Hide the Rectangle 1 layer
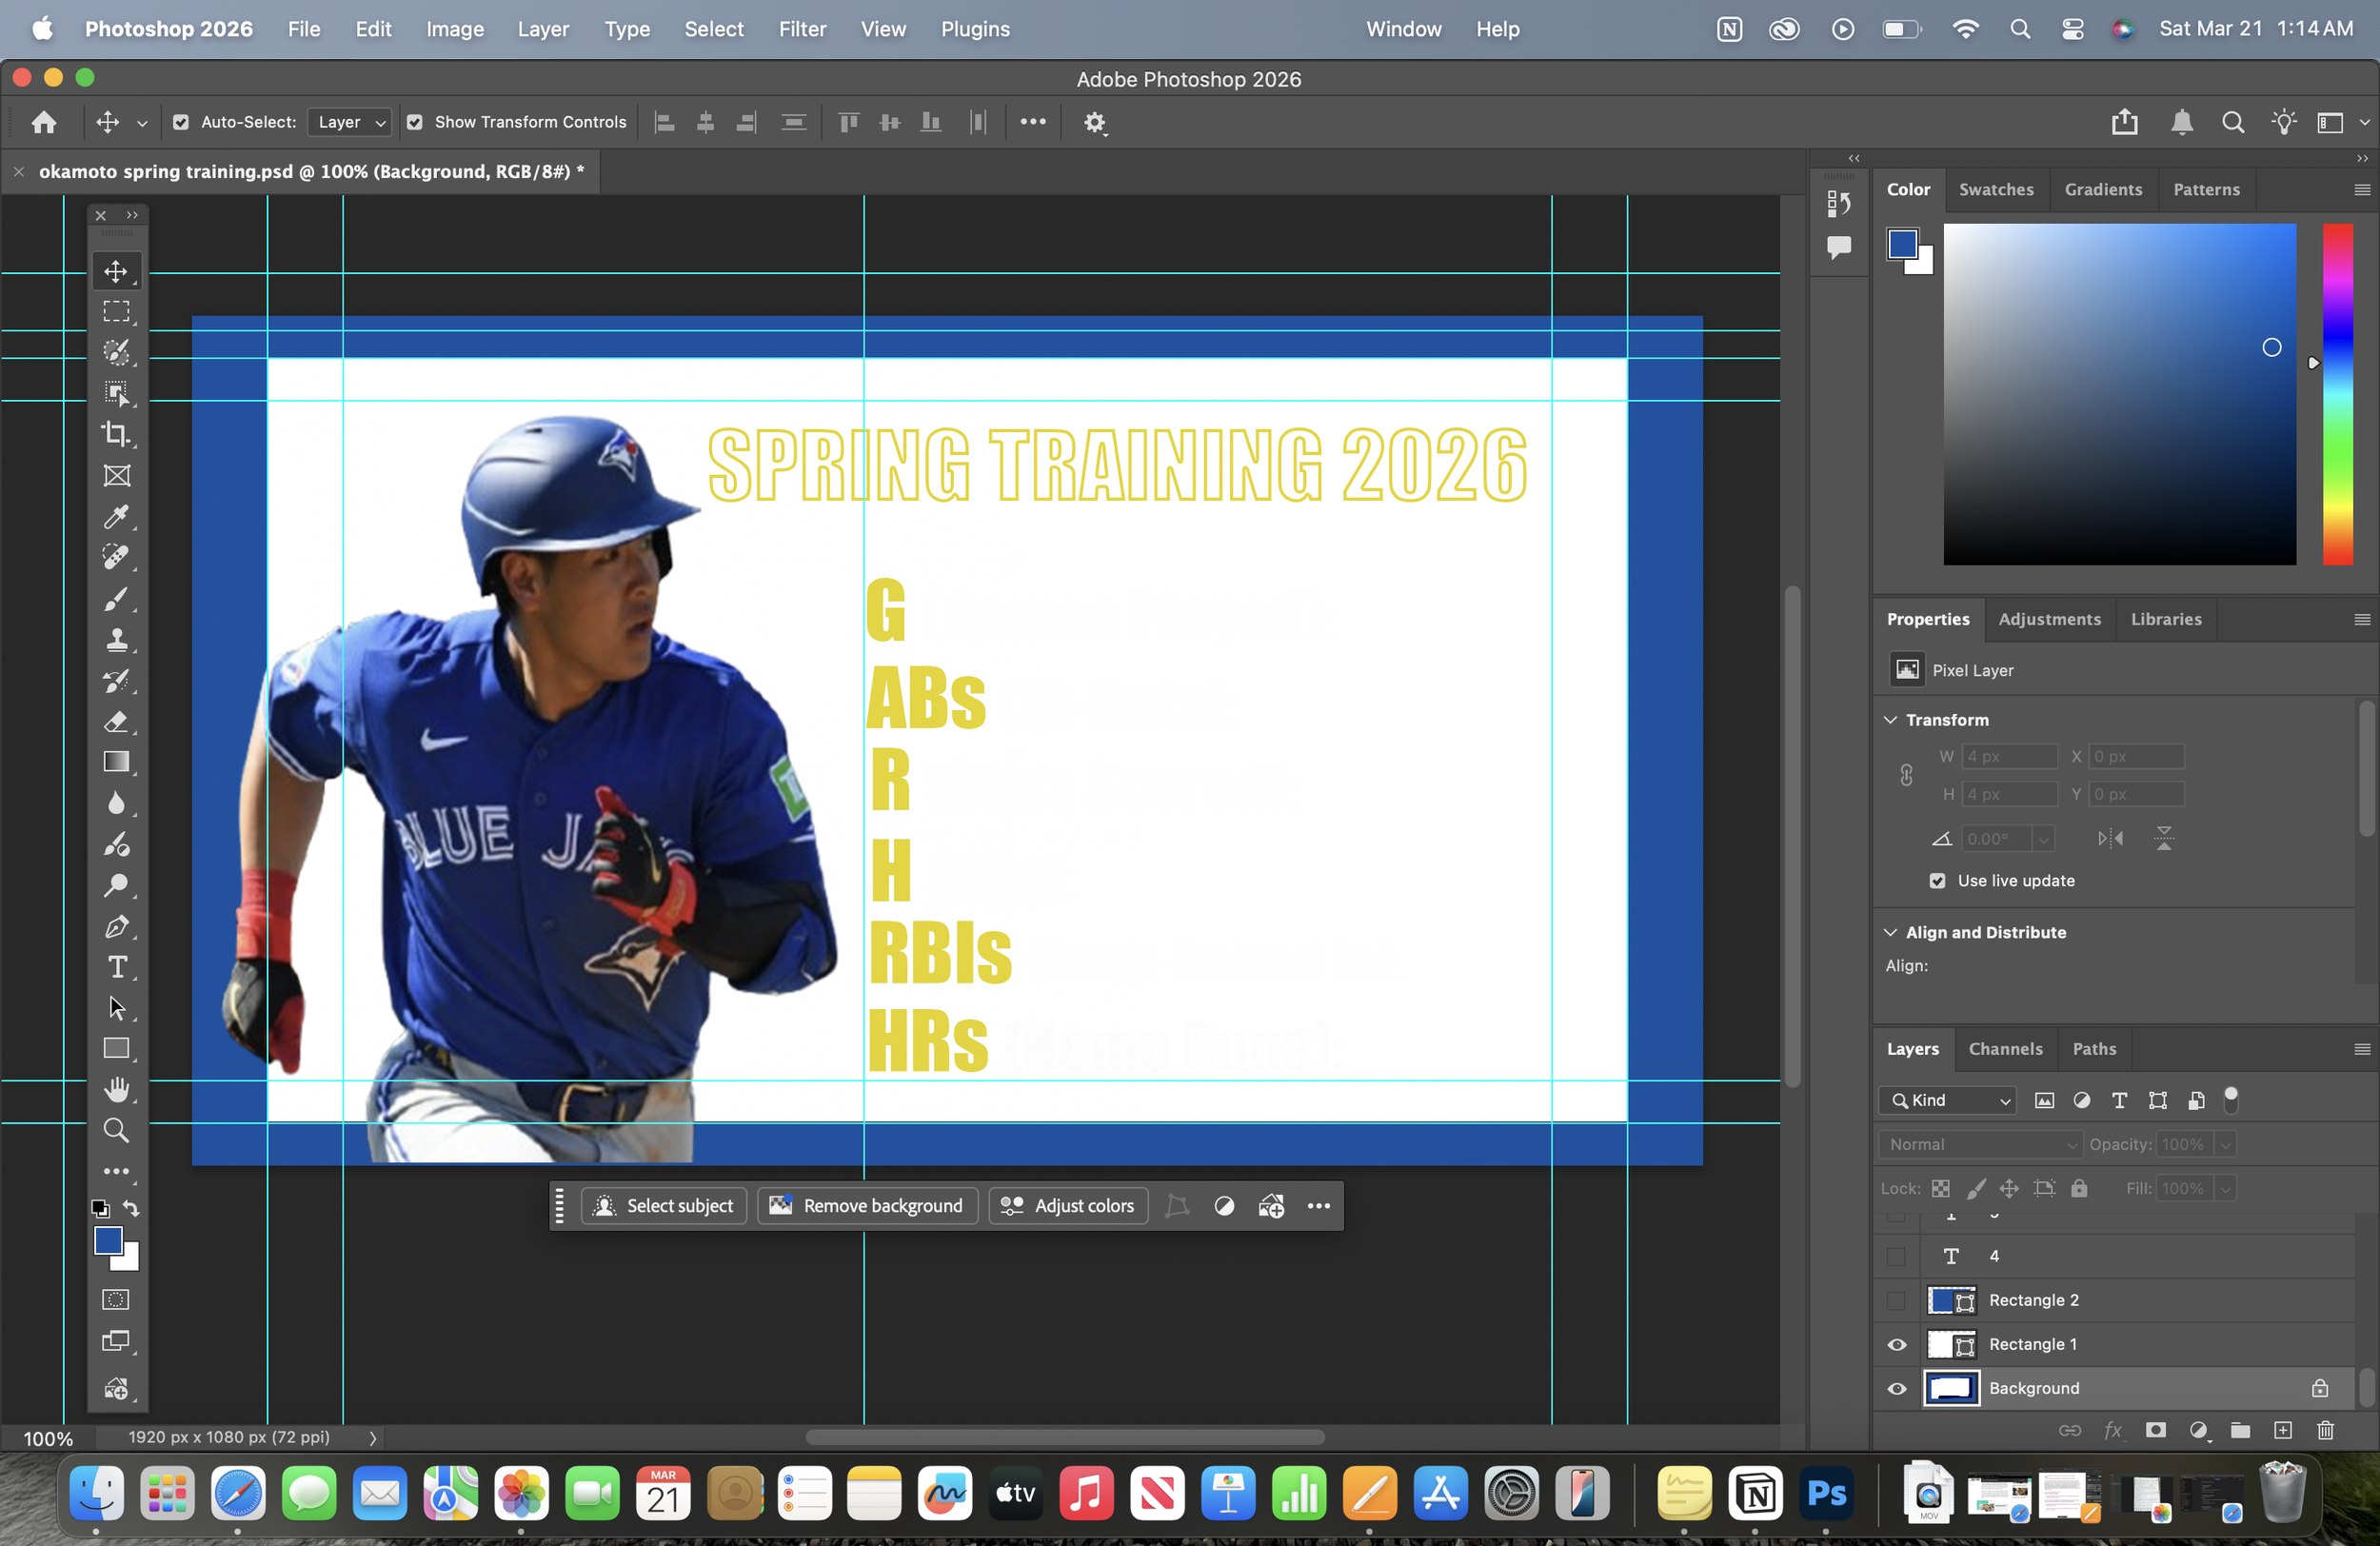Image resolution: width=2380 pixels, height=1546 pixels. click(x=1896, y=1344)
